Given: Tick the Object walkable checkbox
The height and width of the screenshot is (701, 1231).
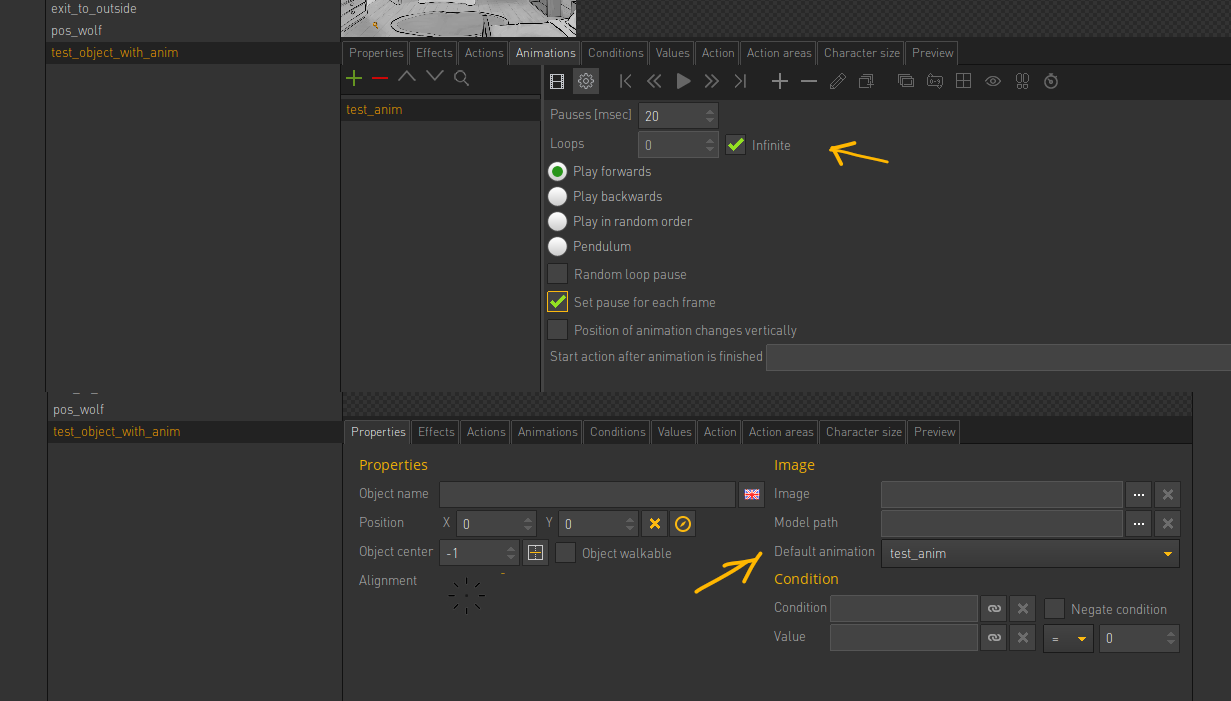Looking at the screenshot, I should tap(566, 553).
